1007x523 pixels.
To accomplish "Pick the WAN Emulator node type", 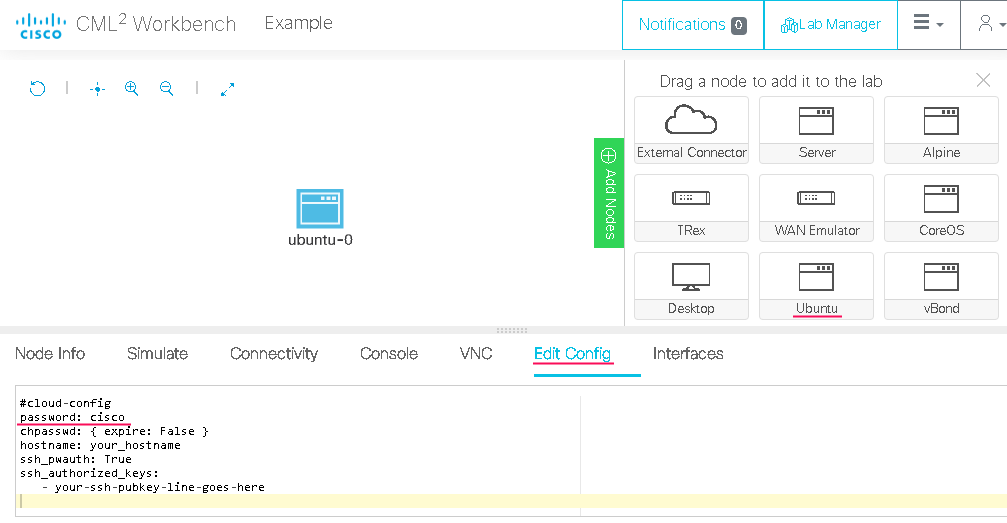I will pos(816,208).
